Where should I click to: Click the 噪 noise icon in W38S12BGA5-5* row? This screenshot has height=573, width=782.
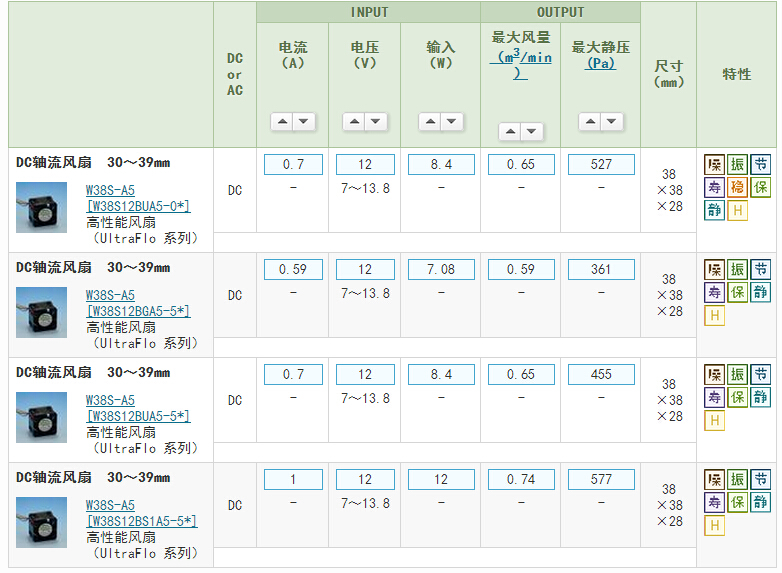[x=714, y=270]
